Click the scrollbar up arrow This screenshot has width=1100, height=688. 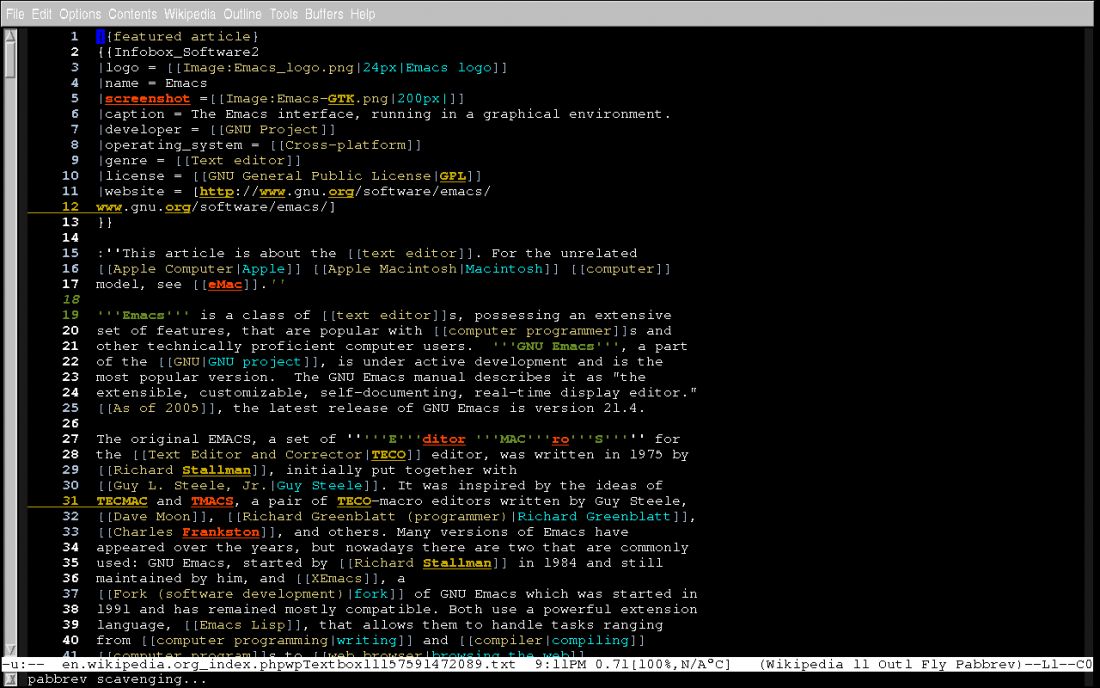(10, 35)
